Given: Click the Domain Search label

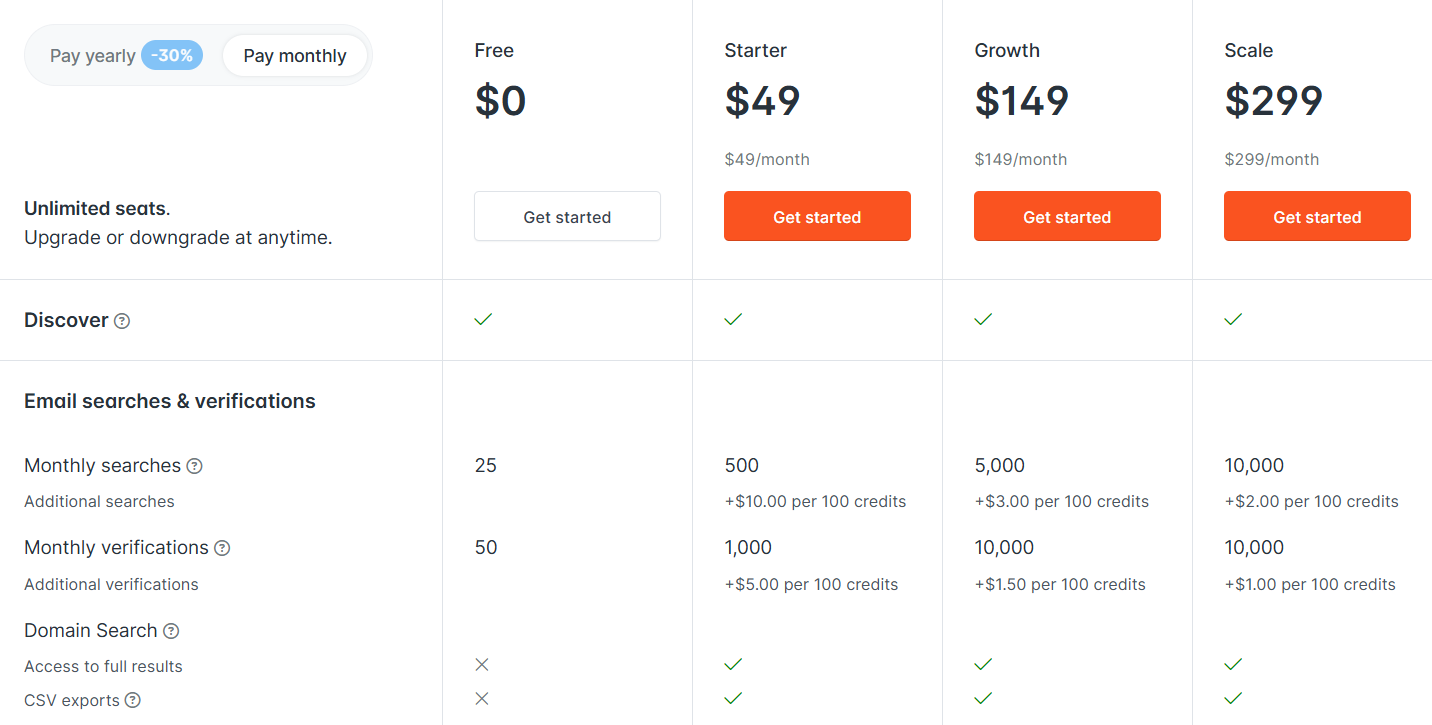Looking at the screenshot, I should [x=91, y=631].
